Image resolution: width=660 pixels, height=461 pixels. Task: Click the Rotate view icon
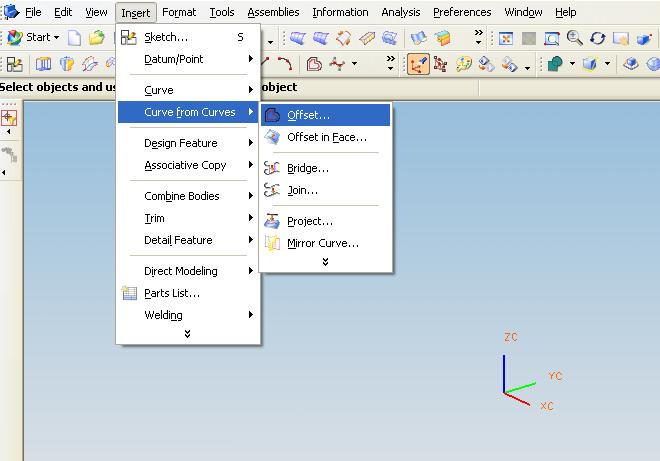pyautogui.click(x=598, y=39)
